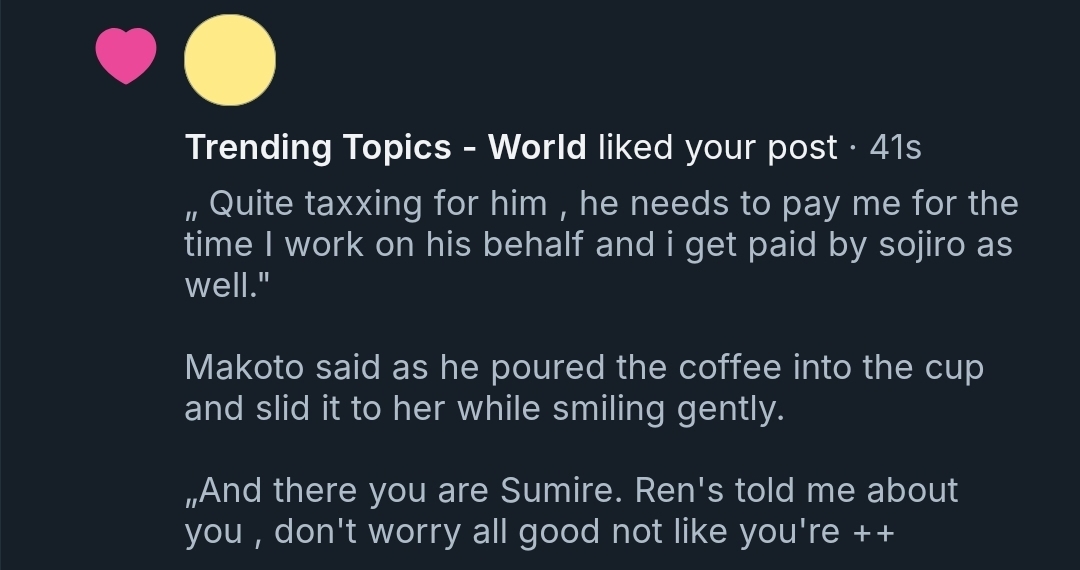Open the Trending Topics - World profile name

385,148
